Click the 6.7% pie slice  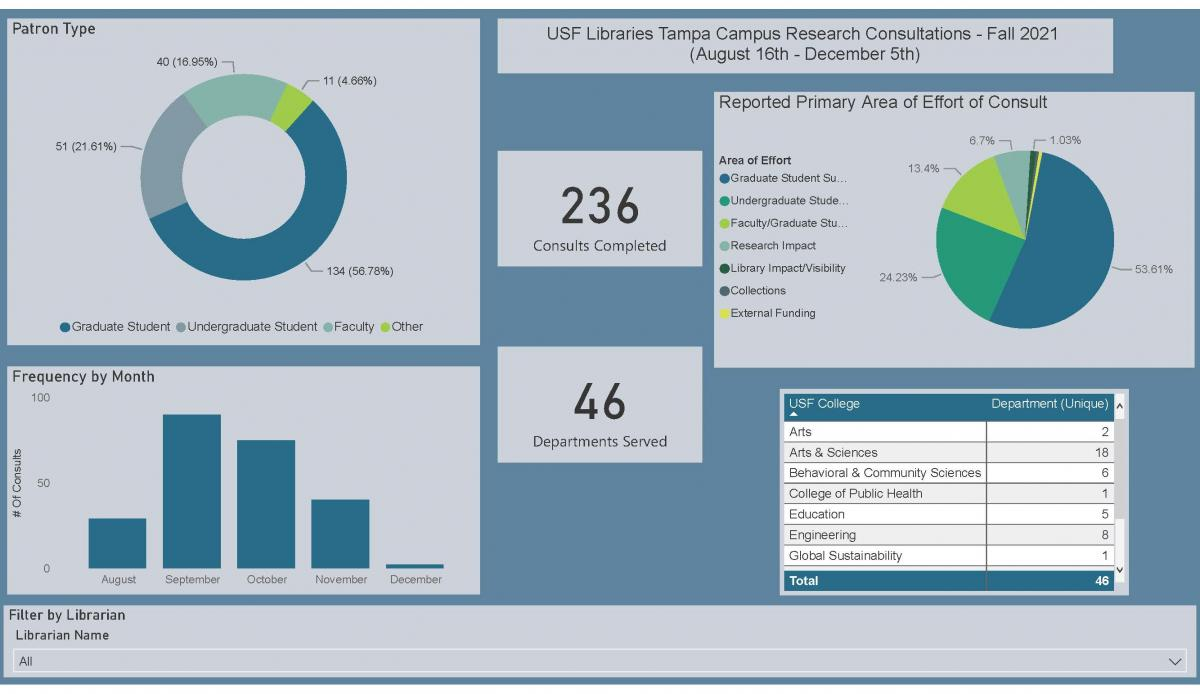[1014, 180]
